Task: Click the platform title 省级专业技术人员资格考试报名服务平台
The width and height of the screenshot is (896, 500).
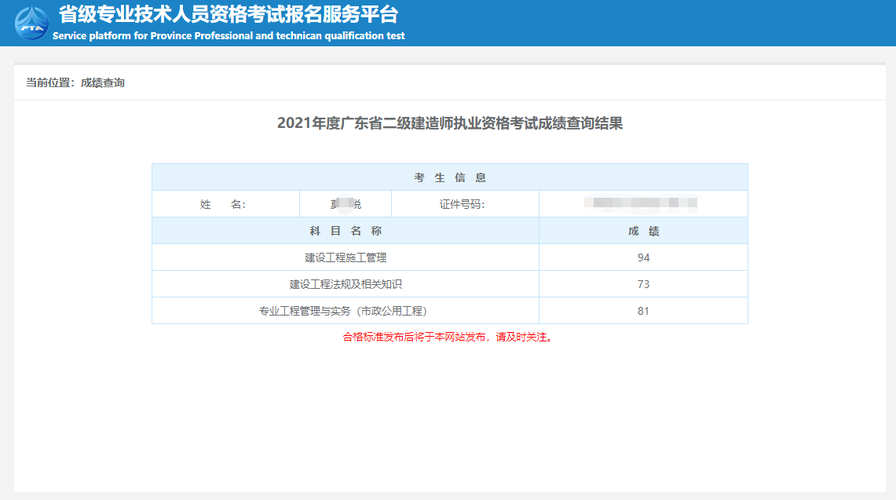Action: 229,14
